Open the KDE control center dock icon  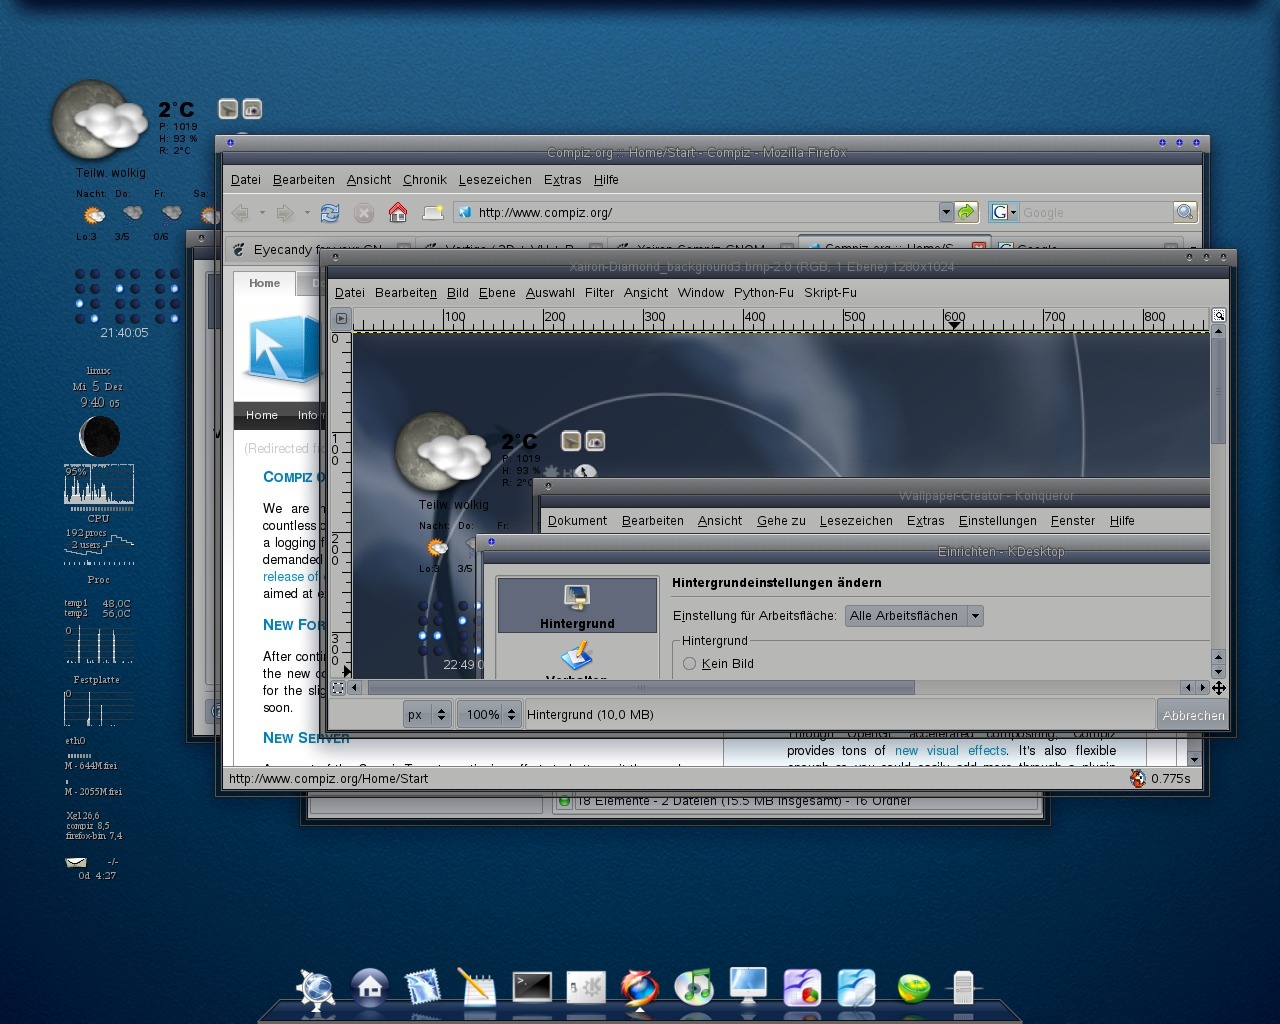[x=586, y=988]
